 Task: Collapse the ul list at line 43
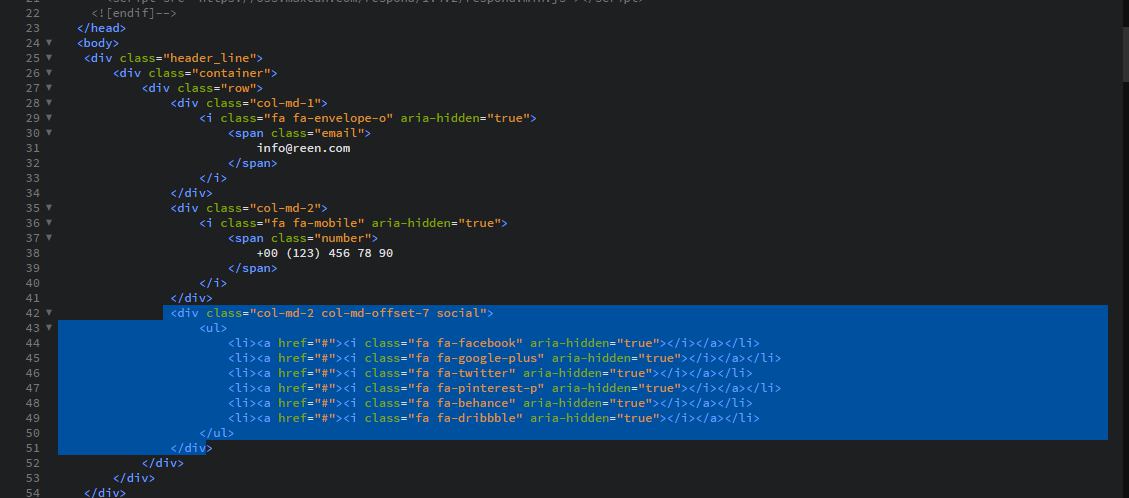pos(49,327)
